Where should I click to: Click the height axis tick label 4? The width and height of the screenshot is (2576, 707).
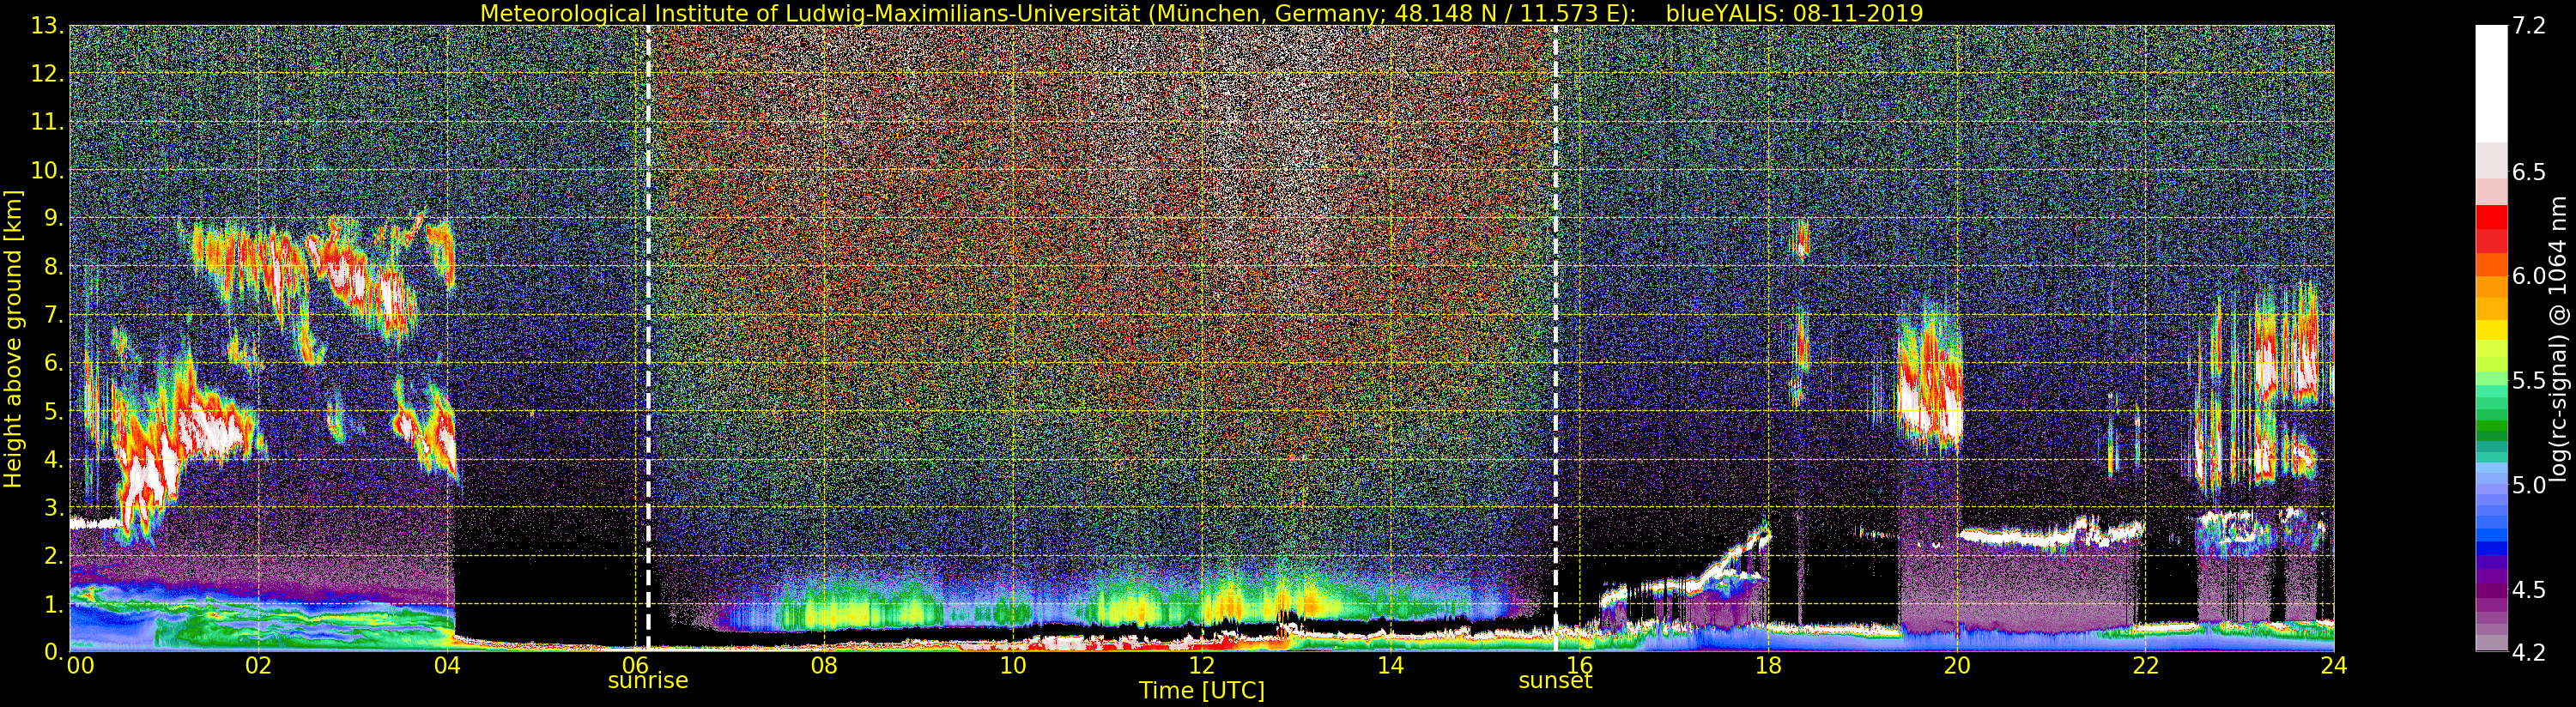(x=55, y=459)
